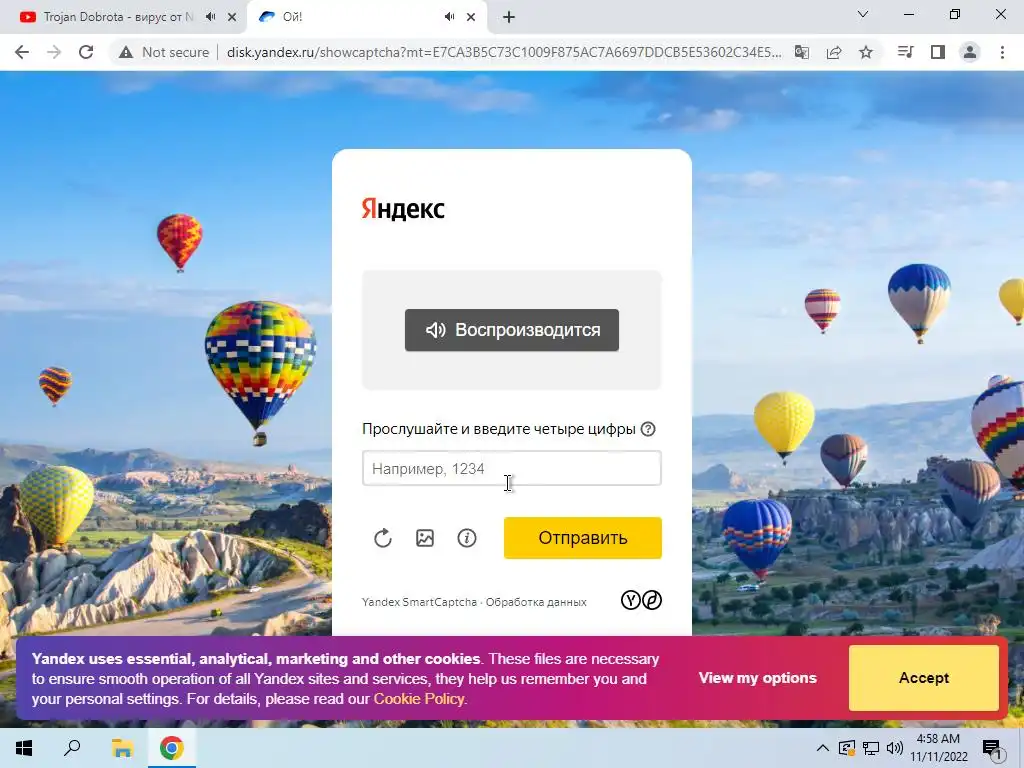This screenshot has height=768, width=1024.
Task: Click the help question mark beside digits prompt
Action: (x=648, y=429)
